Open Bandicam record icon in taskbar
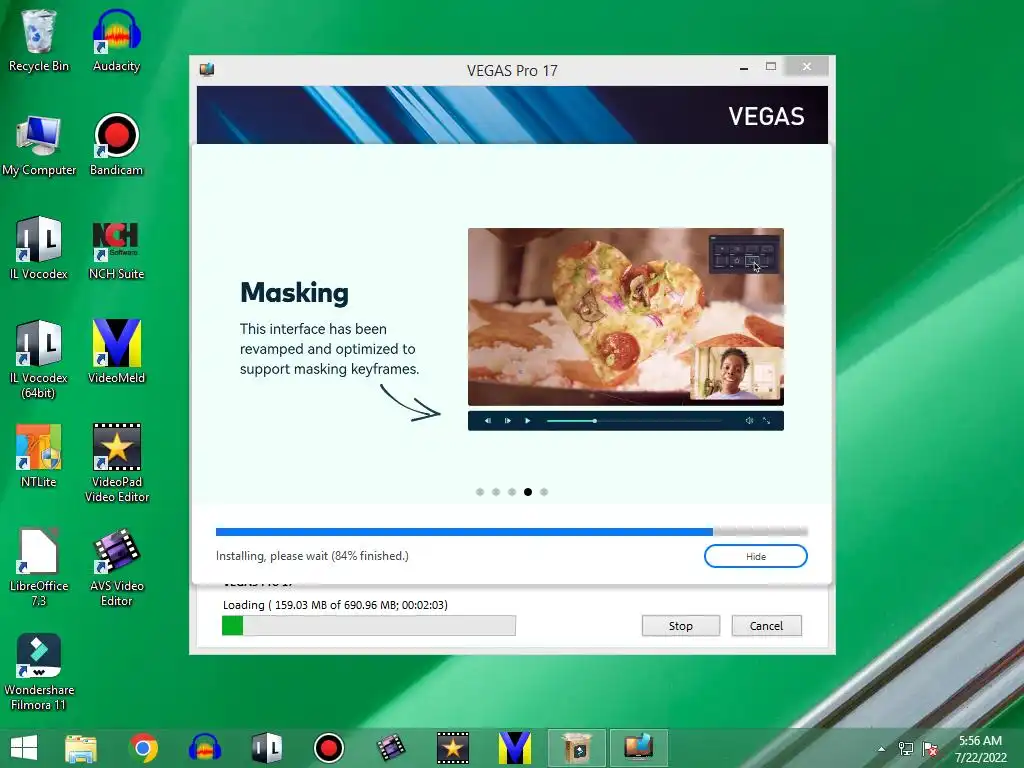Viewport: 1024px width, 768px height. click(x=328, y=748)
